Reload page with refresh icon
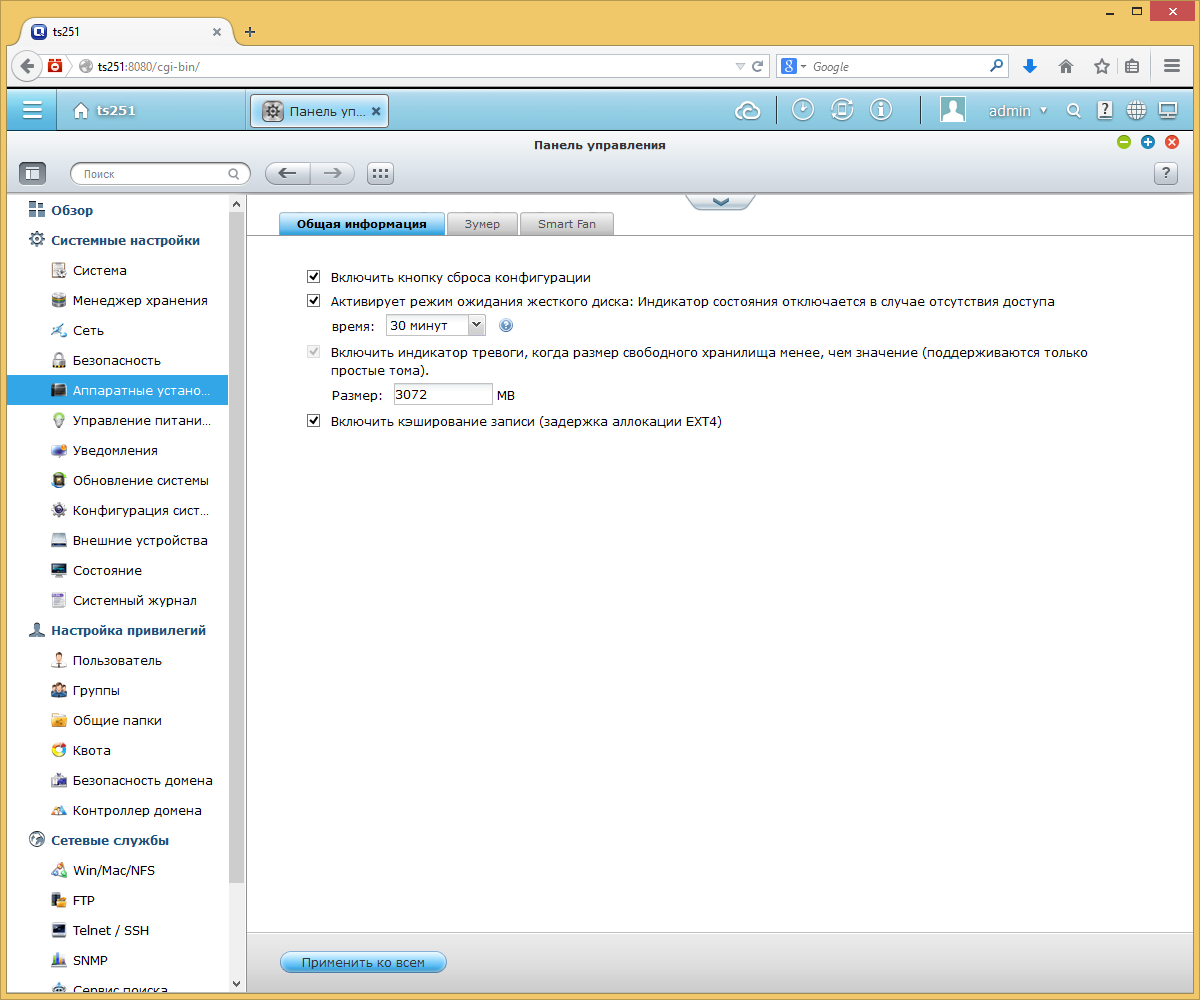The width and height of the screenshot is (1200, 1000). coord(758,66)
